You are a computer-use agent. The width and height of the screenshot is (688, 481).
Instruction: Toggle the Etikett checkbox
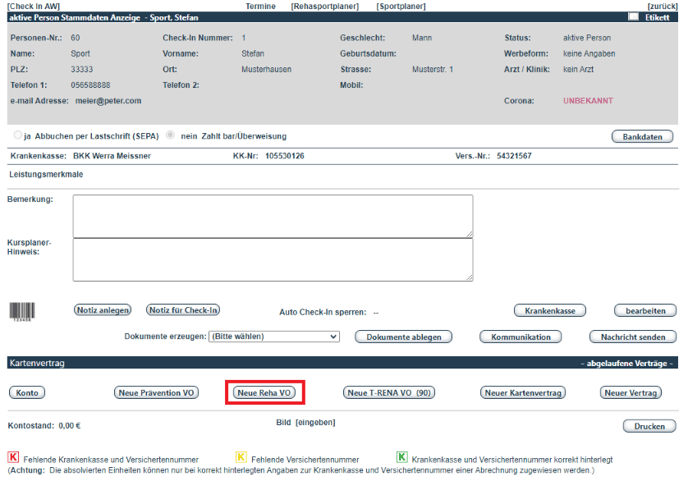point(634,17)
